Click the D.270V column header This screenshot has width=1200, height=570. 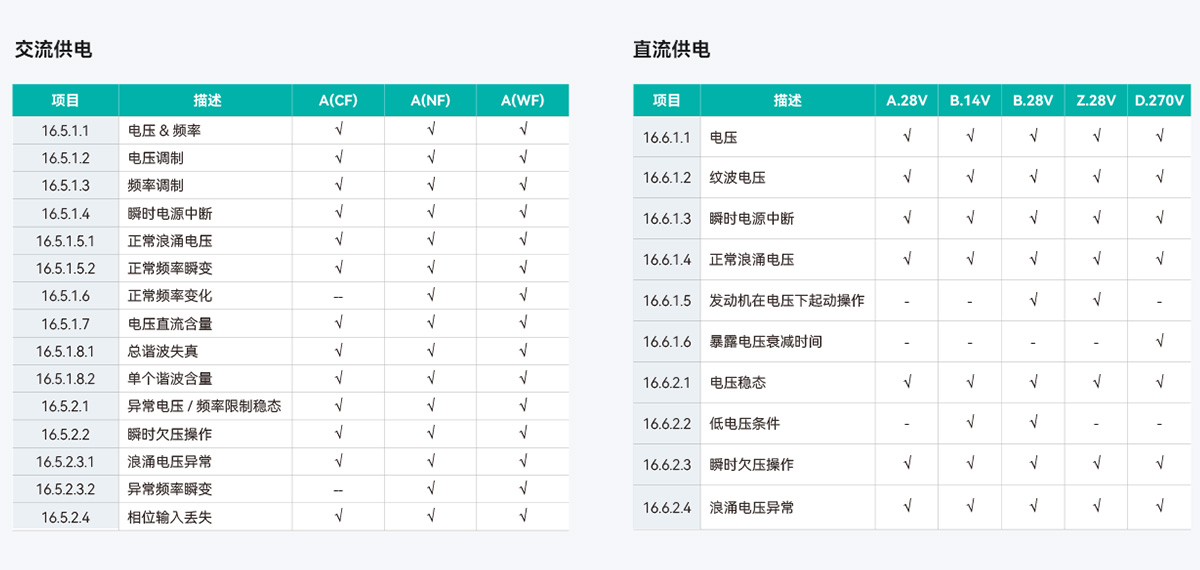tap(1159, 100)
